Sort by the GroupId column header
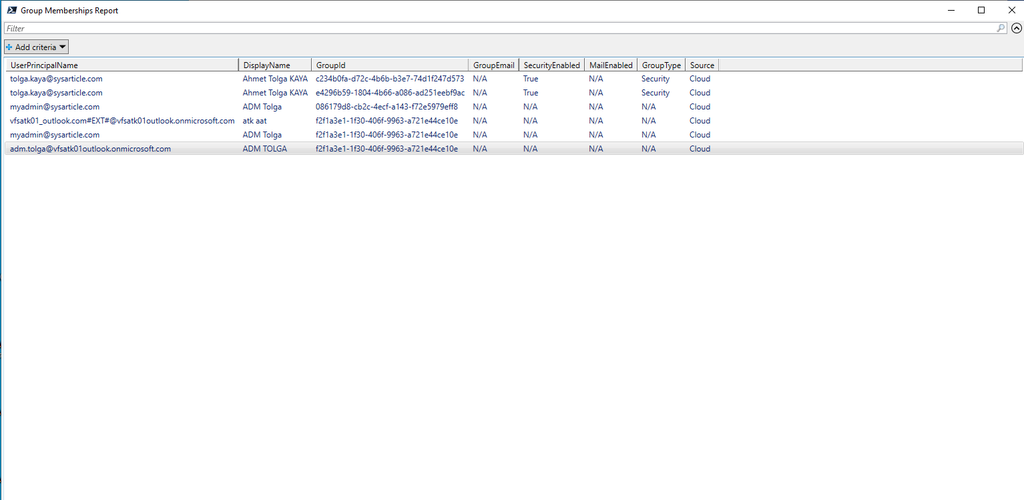 [390, 65]
